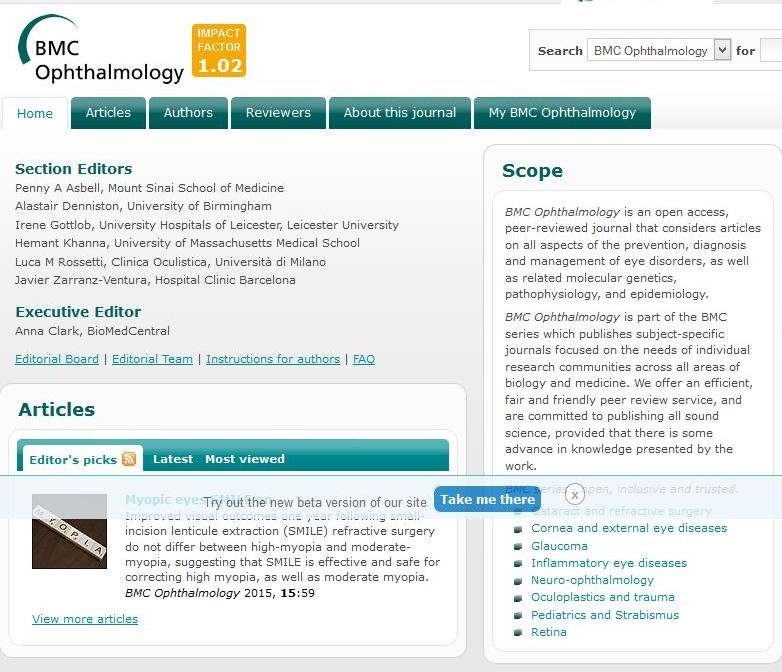Click the search text field after 'for'
This screenshot has height=672, width=782.
tap(771, 50)
